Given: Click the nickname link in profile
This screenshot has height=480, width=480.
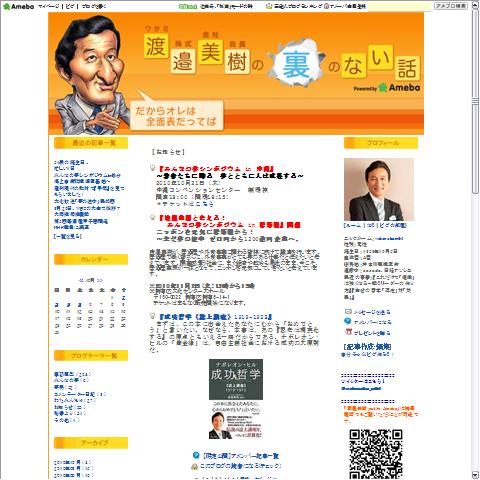Looking at the screenshot, I should (389, 239).
